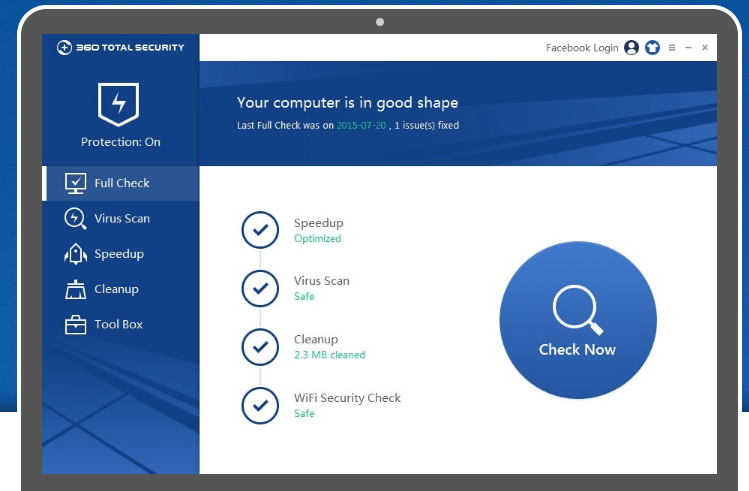The image size is (749, 491).
Task: Open the main menu hamburger icon
Action: (x=672, y=47)
